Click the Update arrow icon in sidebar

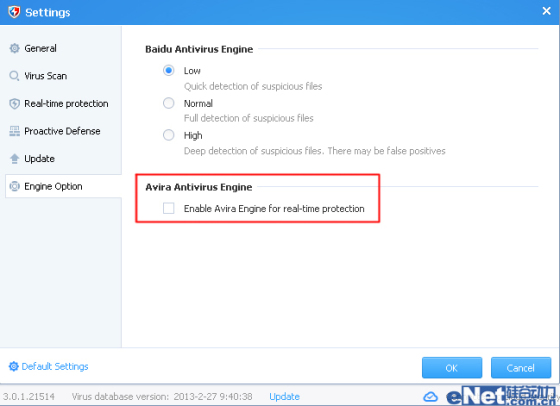[x=14, y=159]
